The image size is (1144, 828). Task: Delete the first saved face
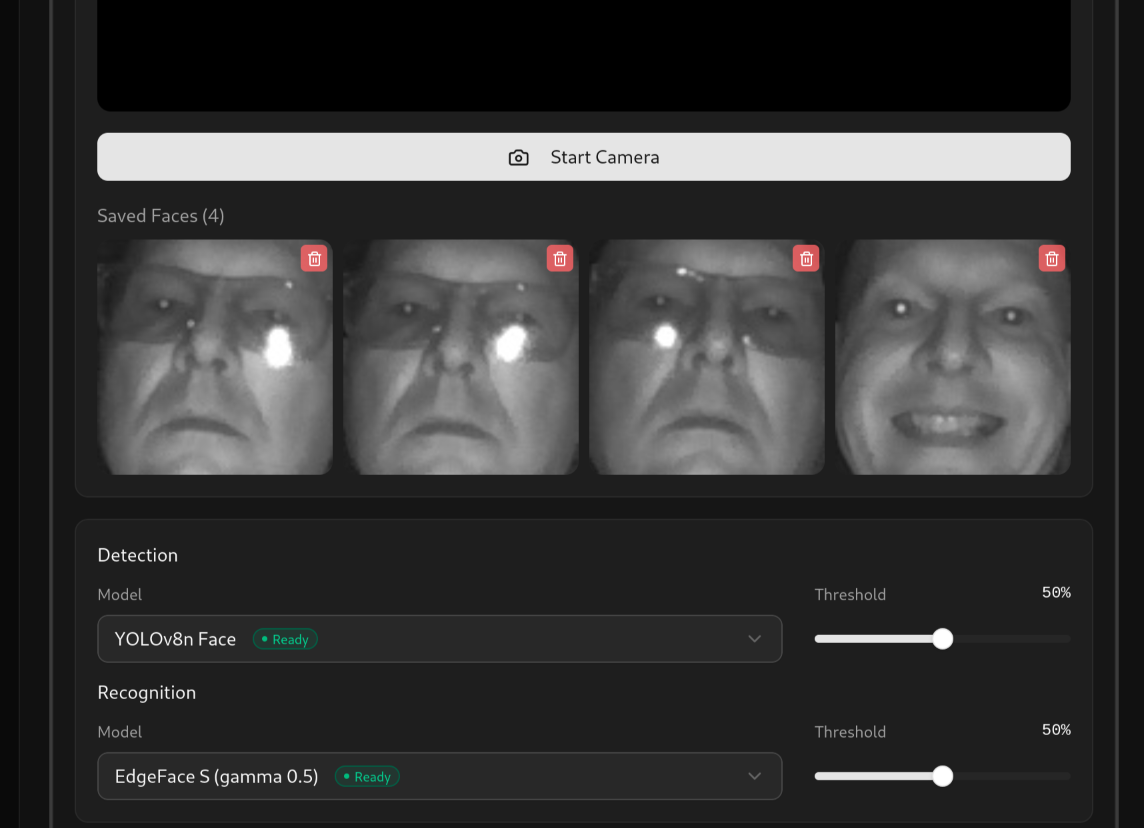tap(314, 258)
